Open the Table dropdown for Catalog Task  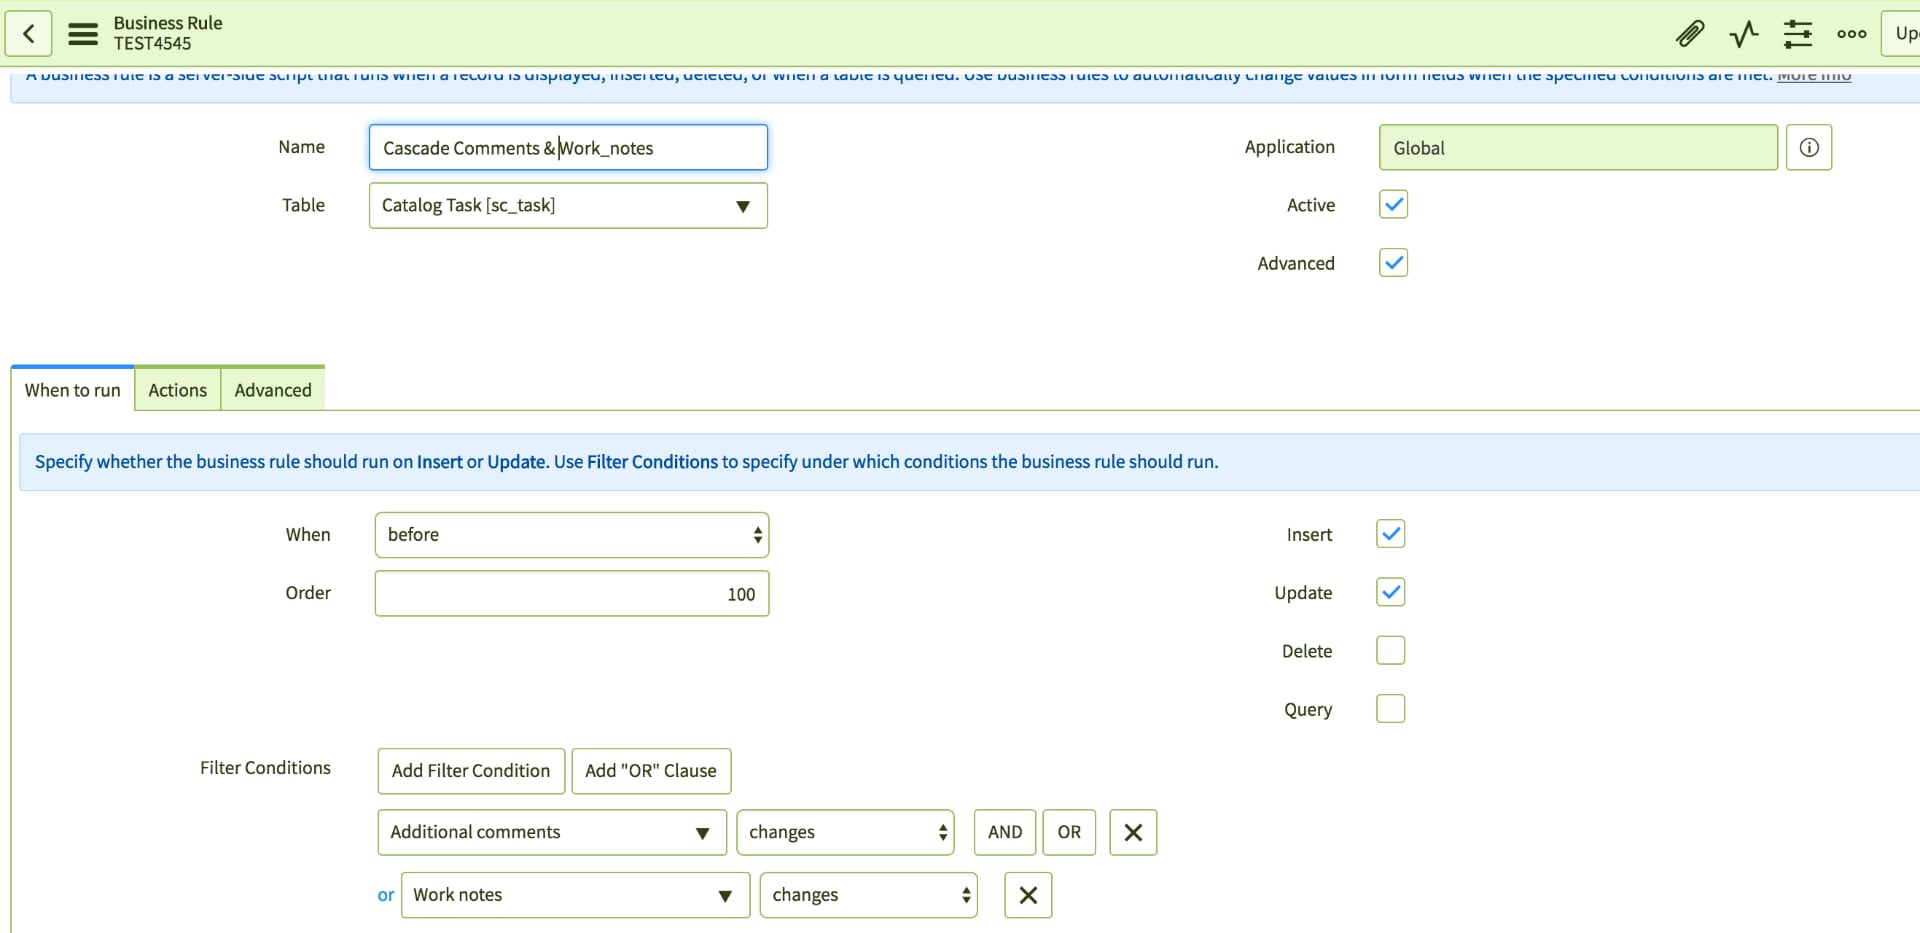coord(568,206)
